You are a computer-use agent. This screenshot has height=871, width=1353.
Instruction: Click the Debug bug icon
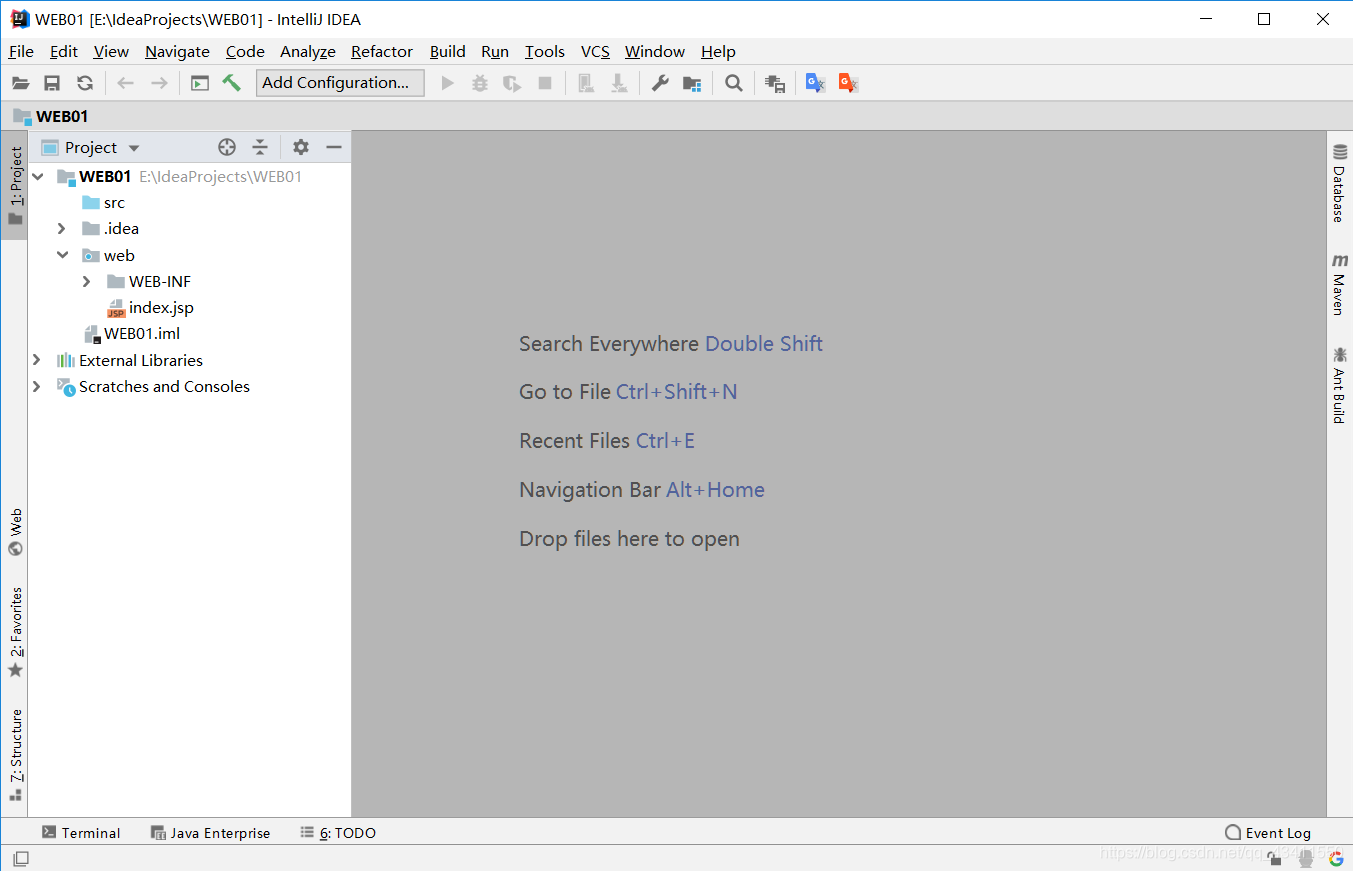[x=480, y=83]
